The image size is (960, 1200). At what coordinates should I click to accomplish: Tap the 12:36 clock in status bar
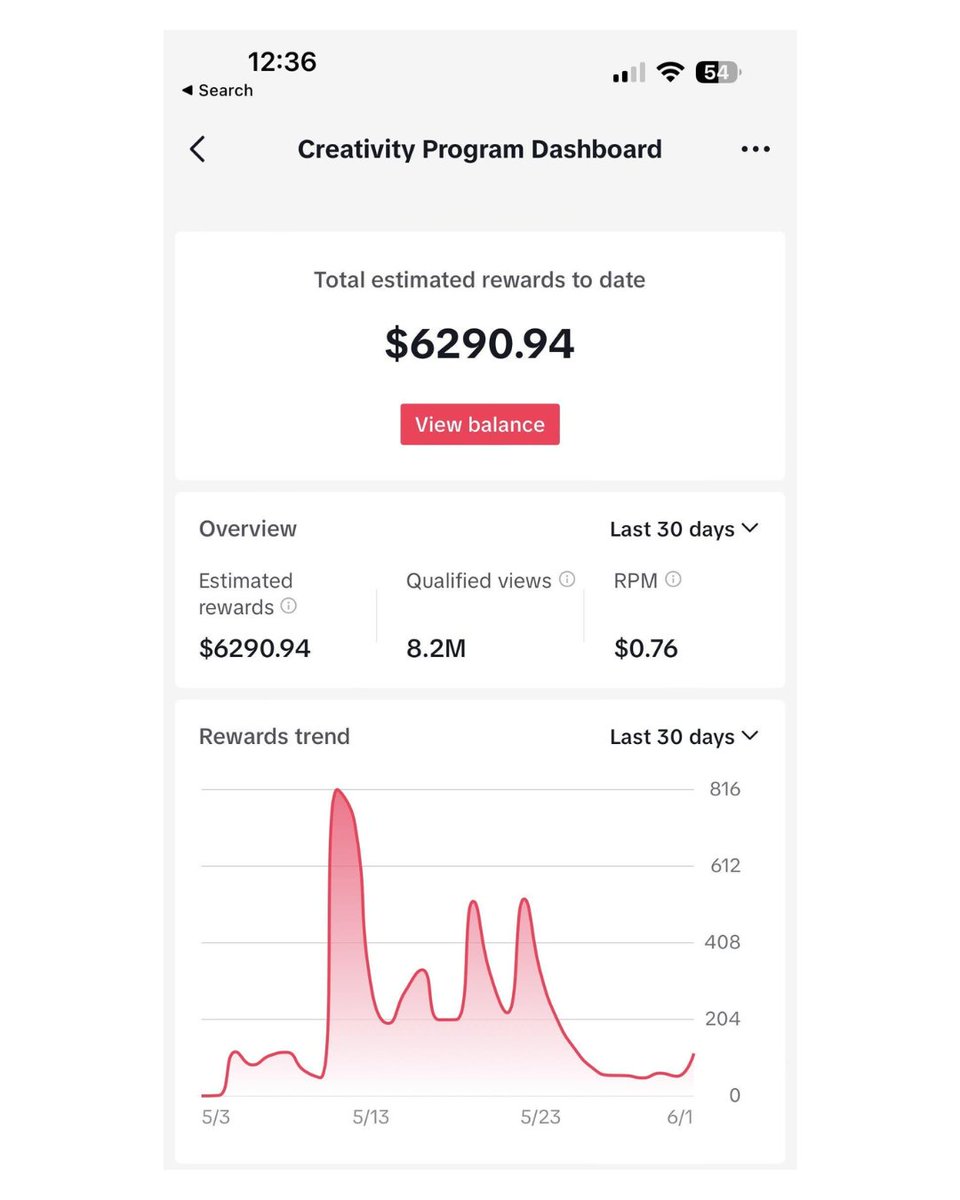tap(282, 62)
